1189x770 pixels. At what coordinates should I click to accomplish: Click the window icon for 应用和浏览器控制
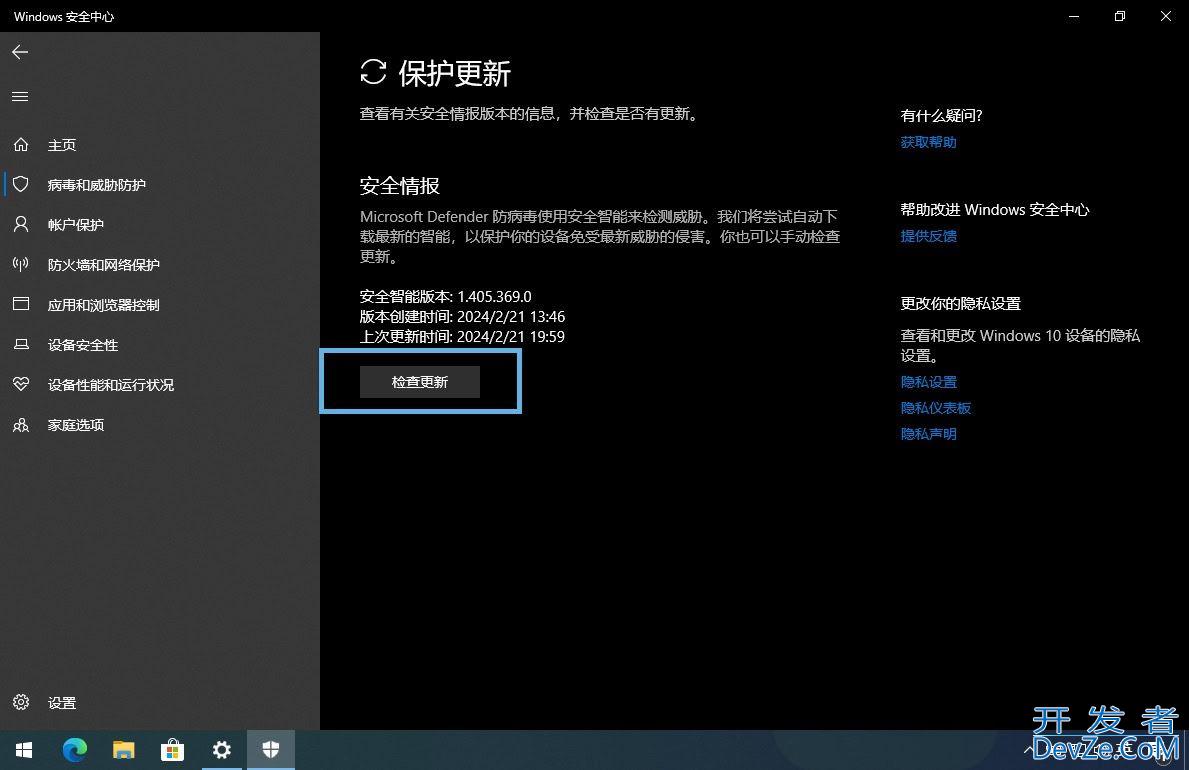tap(21, 304)
